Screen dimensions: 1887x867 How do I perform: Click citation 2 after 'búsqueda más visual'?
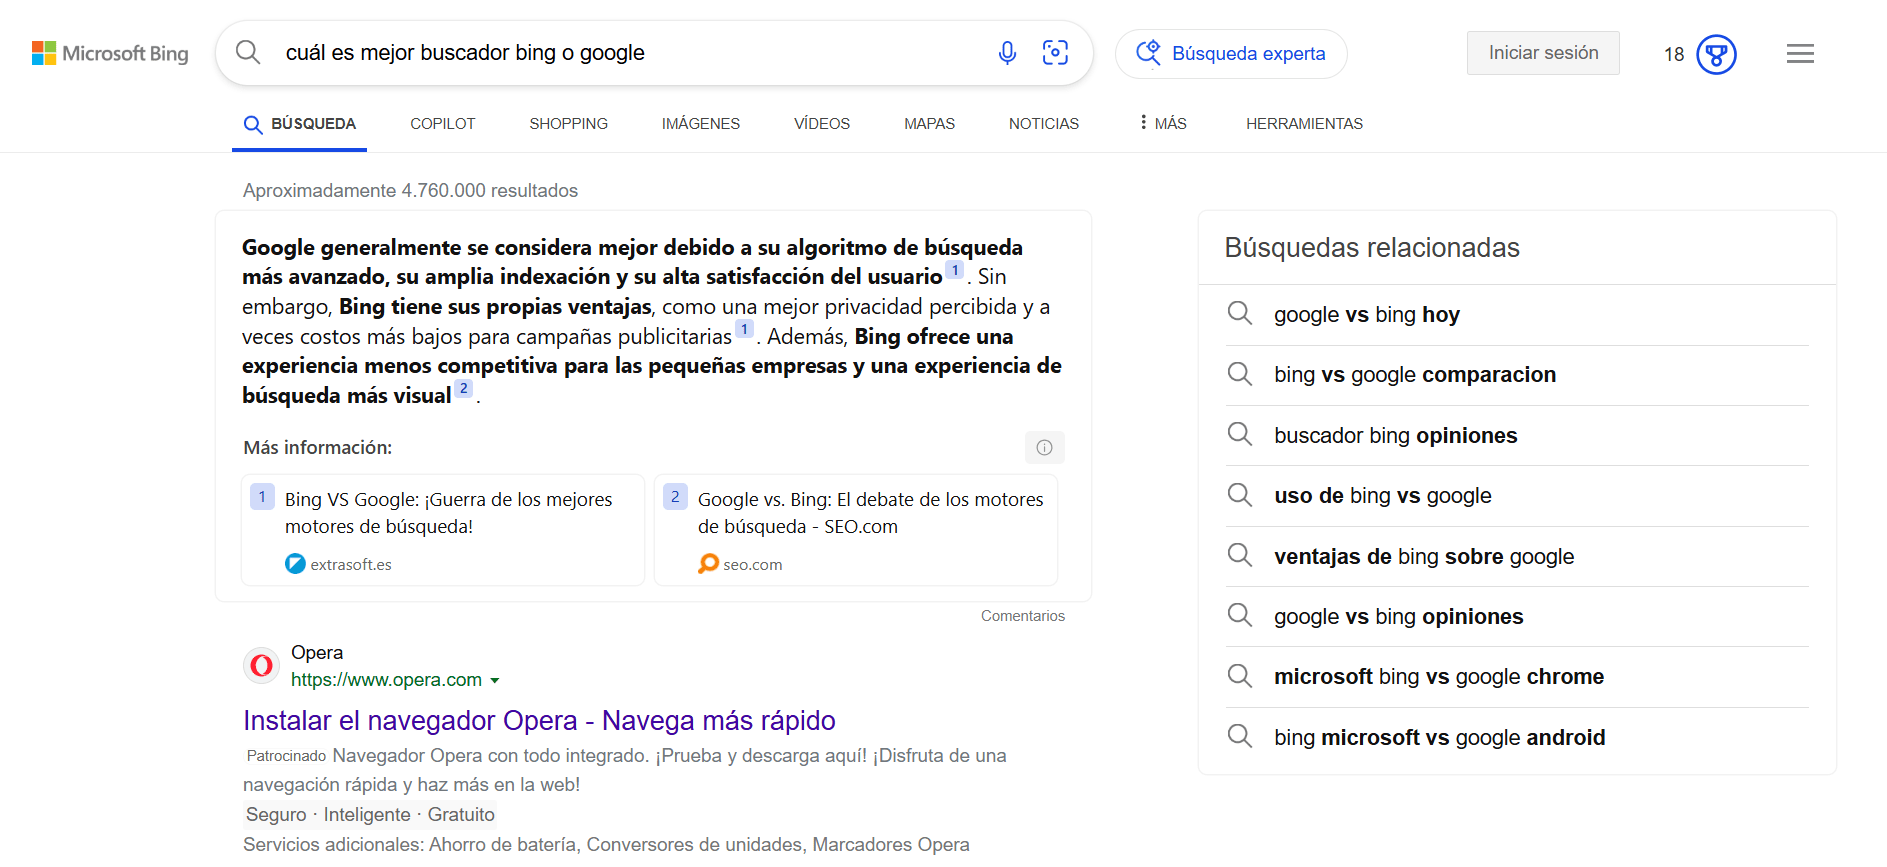click(463, 389)
